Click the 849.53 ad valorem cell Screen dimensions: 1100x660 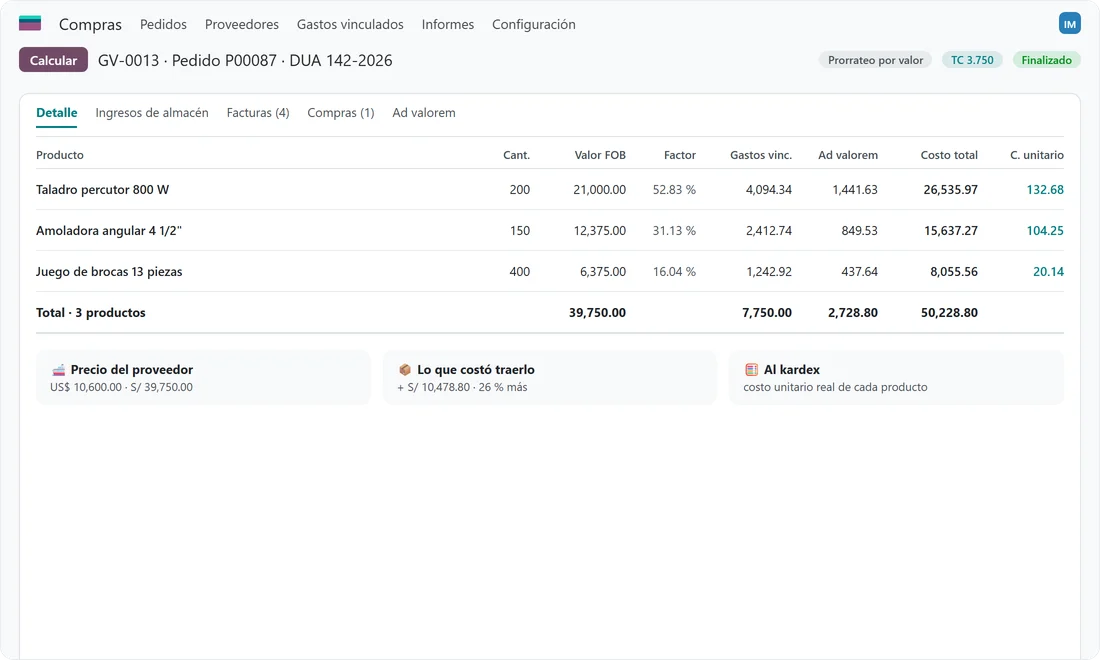tap(859, 231)
